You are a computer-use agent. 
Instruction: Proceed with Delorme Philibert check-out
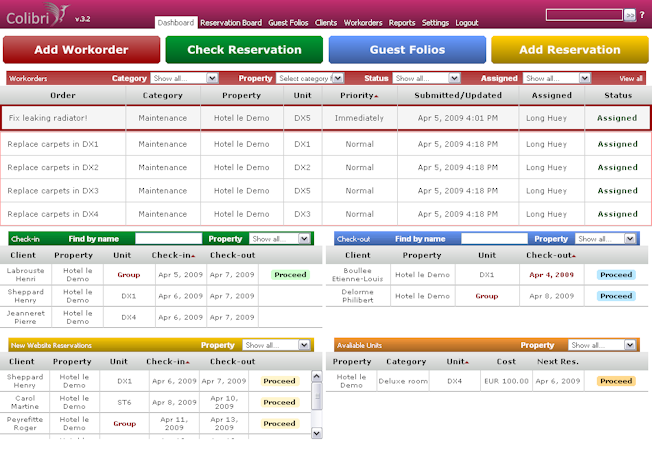[616, 296]
